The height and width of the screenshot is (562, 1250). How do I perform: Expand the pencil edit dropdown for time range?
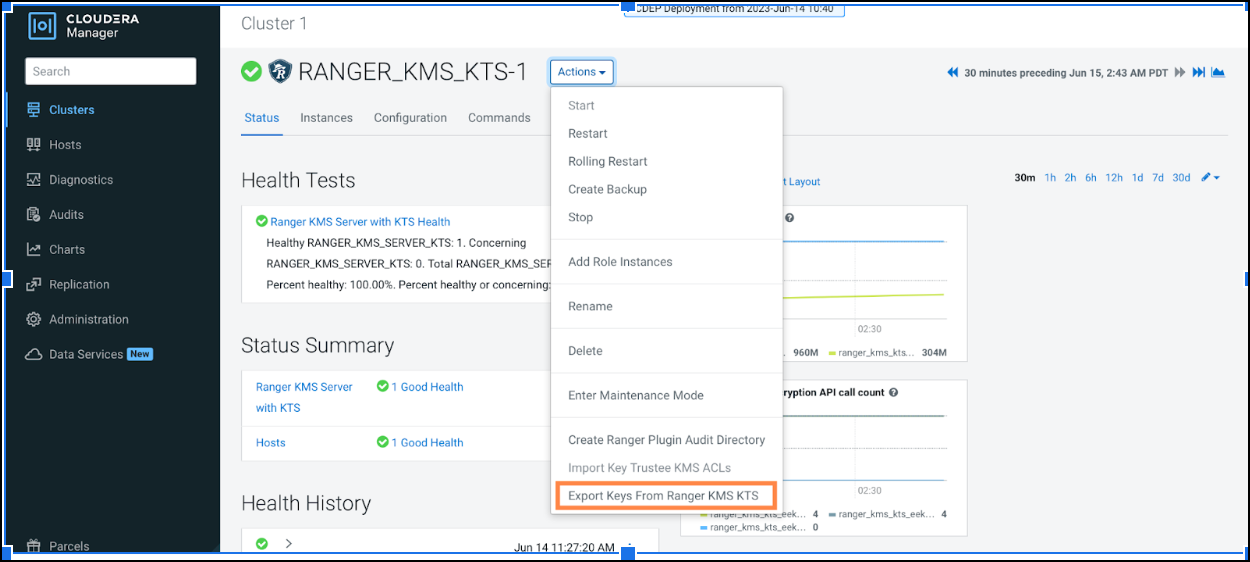1210,178
